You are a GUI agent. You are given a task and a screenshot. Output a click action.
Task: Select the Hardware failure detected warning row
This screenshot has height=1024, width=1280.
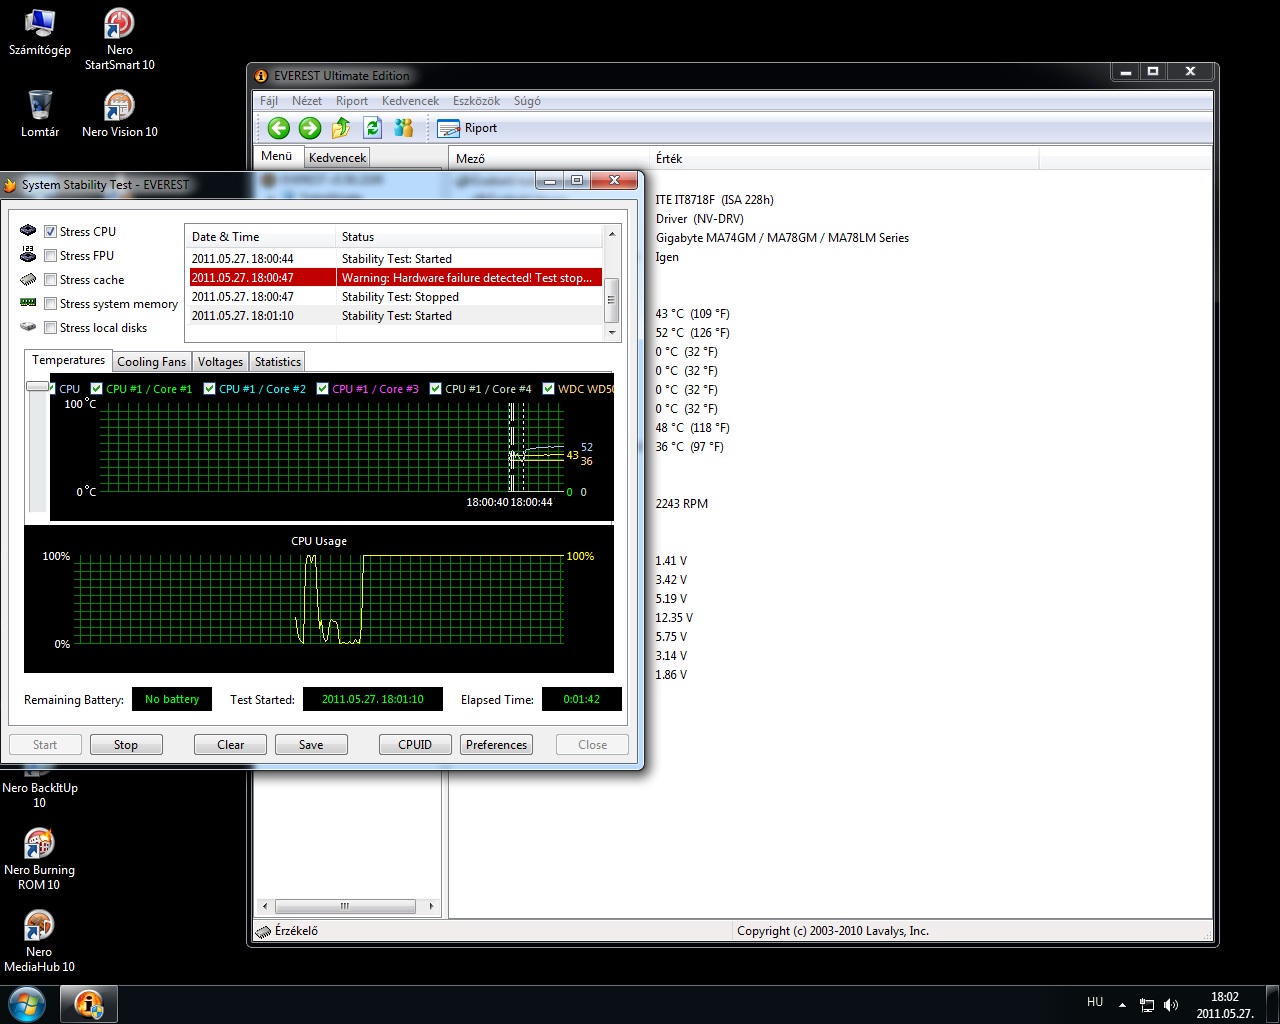pos(396,278)
